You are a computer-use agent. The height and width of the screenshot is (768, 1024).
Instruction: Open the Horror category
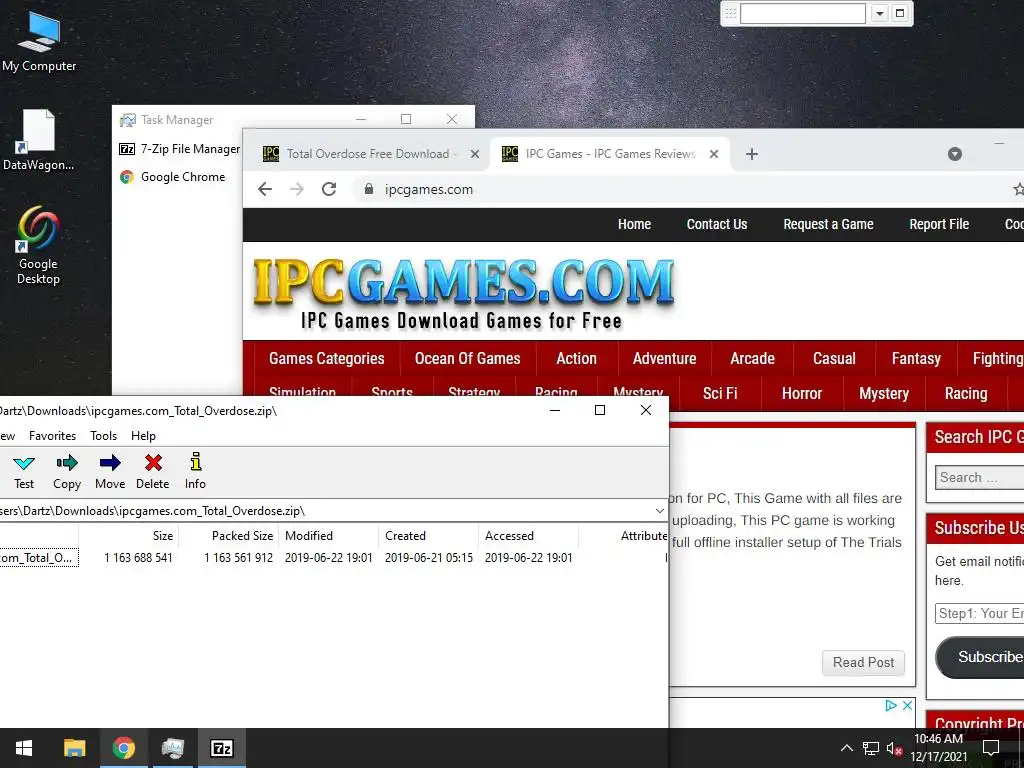pos(801,394)
